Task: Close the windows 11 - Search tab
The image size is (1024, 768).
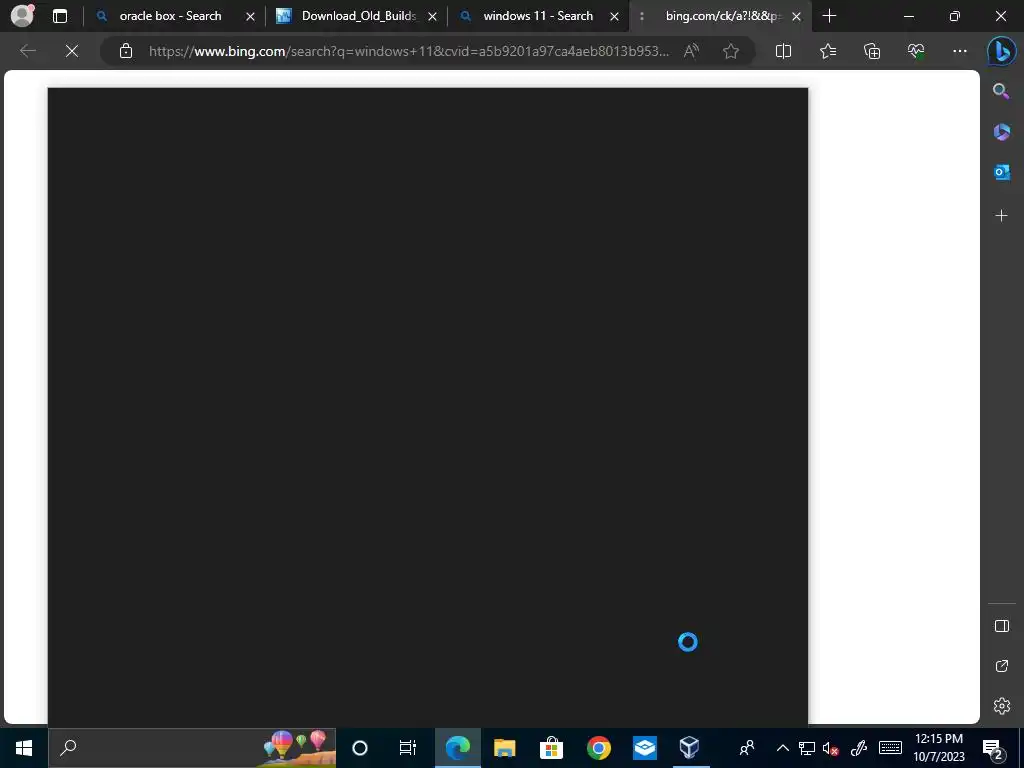Action: click(615, 16)
